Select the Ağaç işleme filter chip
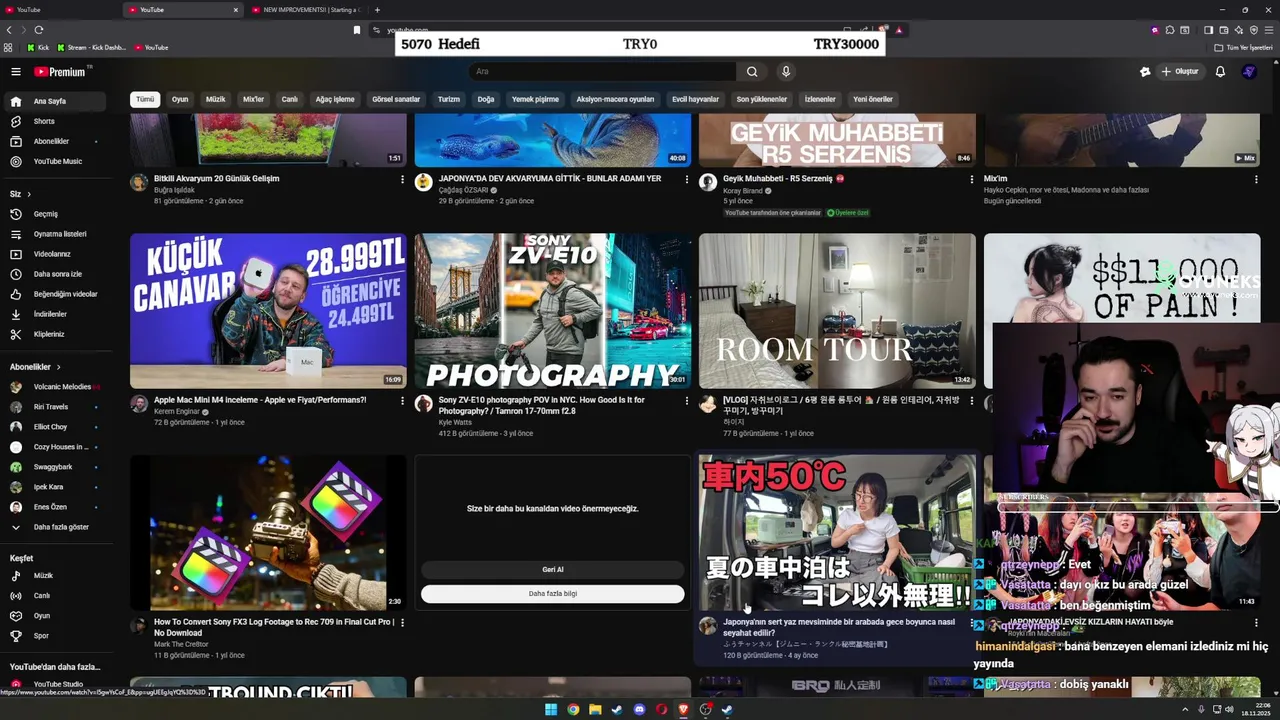Image resolution: width=1280 pixels, height=720 pixels. click(x=335, y=99)
